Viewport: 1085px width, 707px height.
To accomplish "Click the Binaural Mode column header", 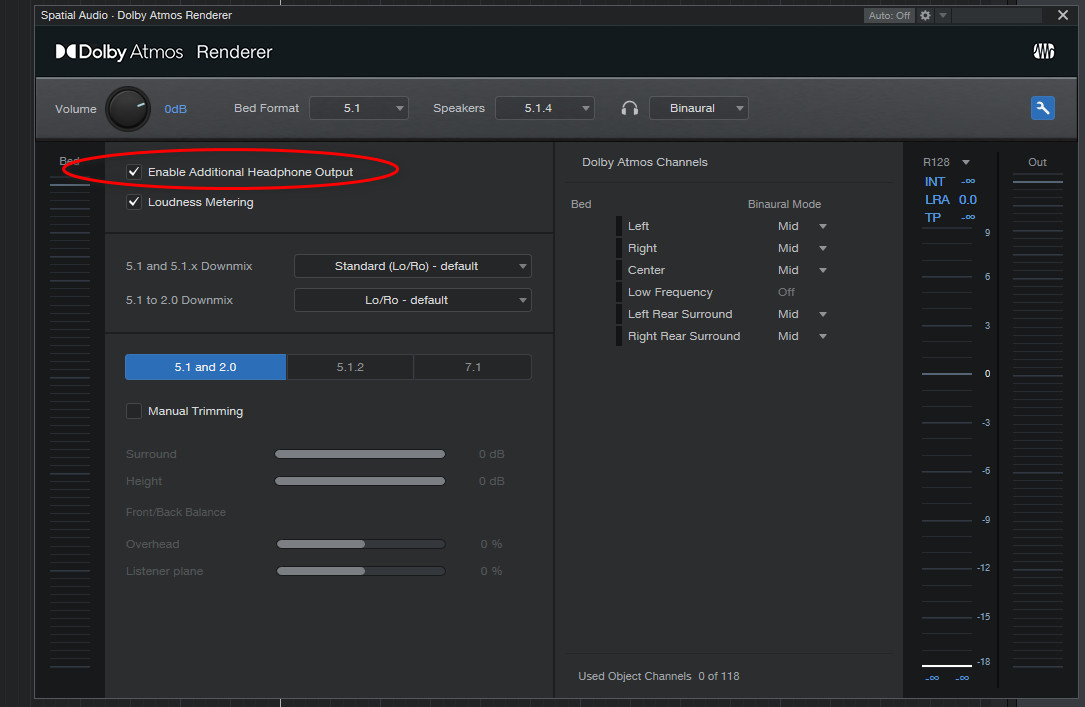I will [x=784, y=204].
